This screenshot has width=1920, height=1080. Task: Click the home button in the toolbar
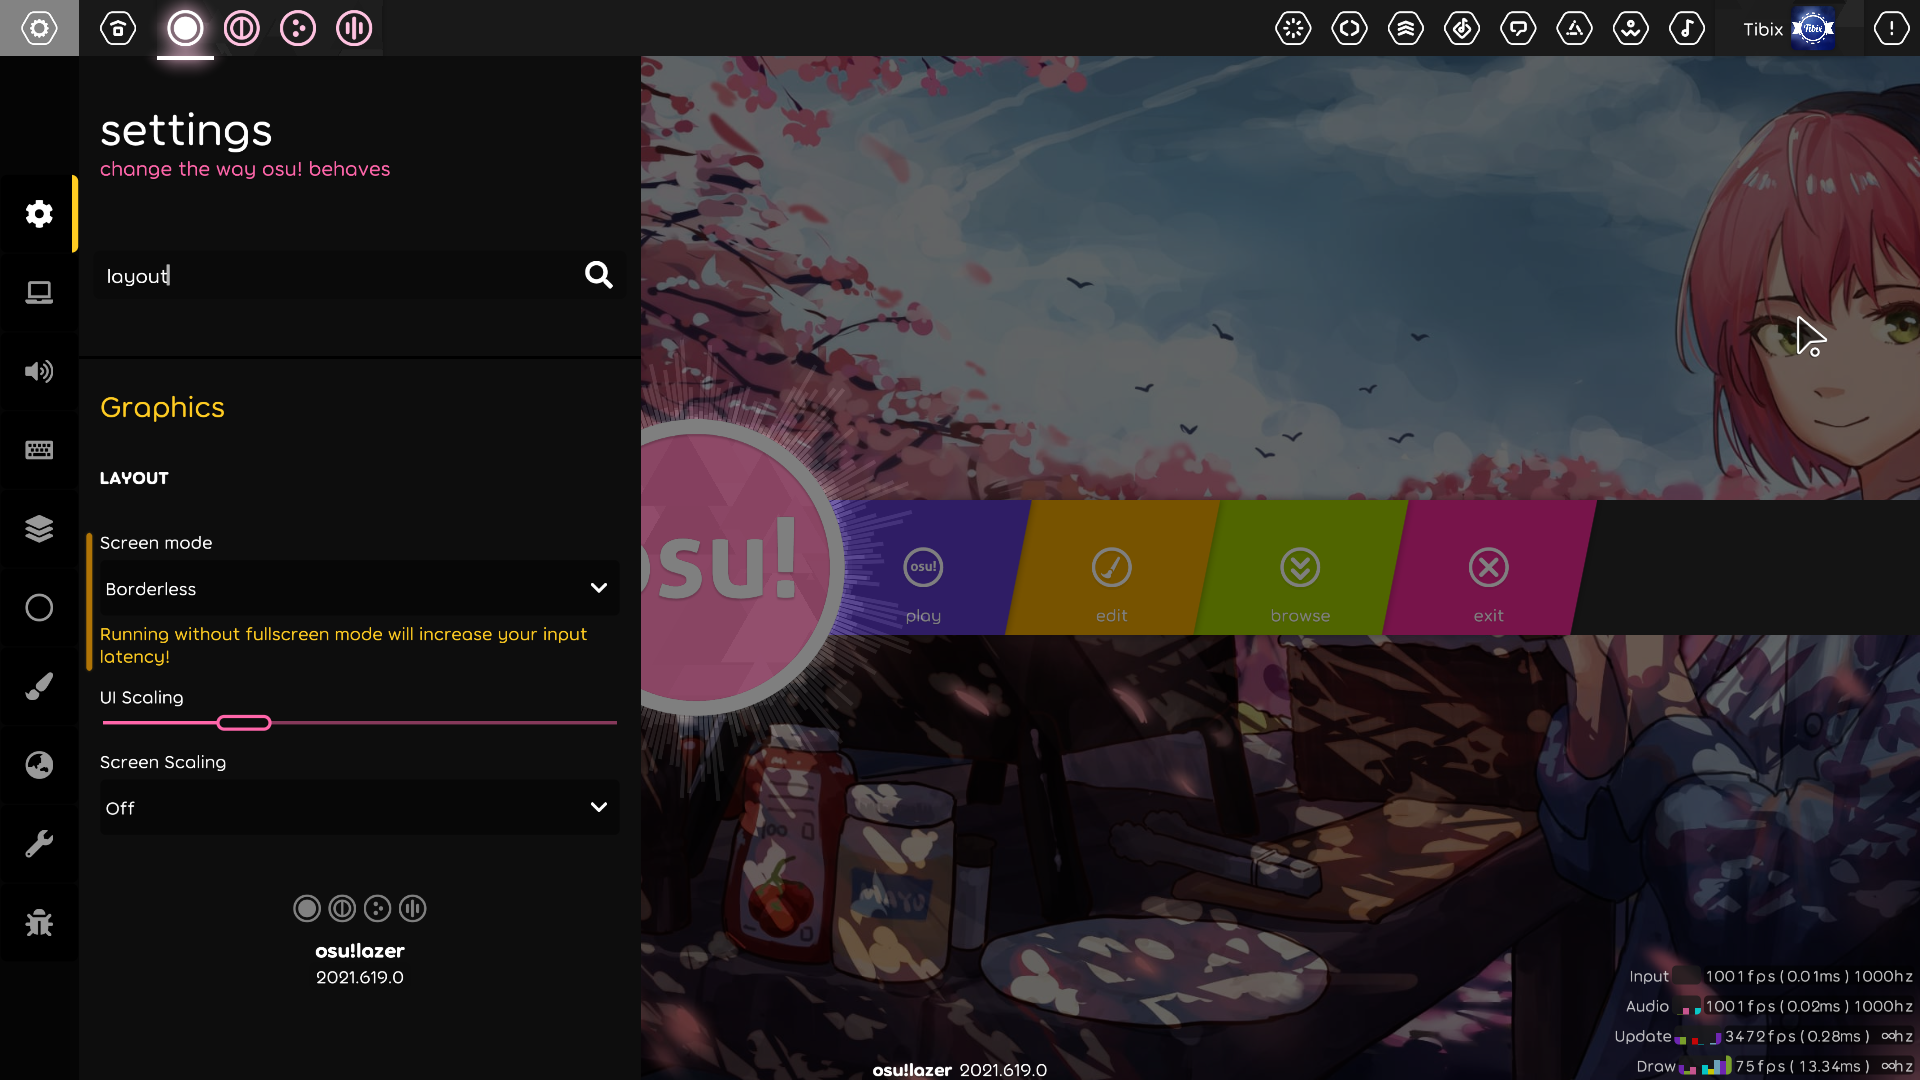coord(117,28)
